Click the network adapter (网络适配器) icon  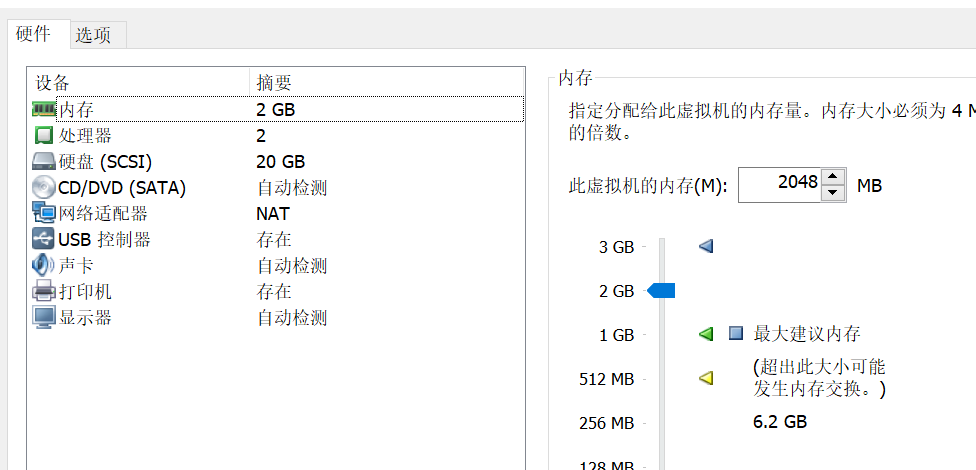44,213
